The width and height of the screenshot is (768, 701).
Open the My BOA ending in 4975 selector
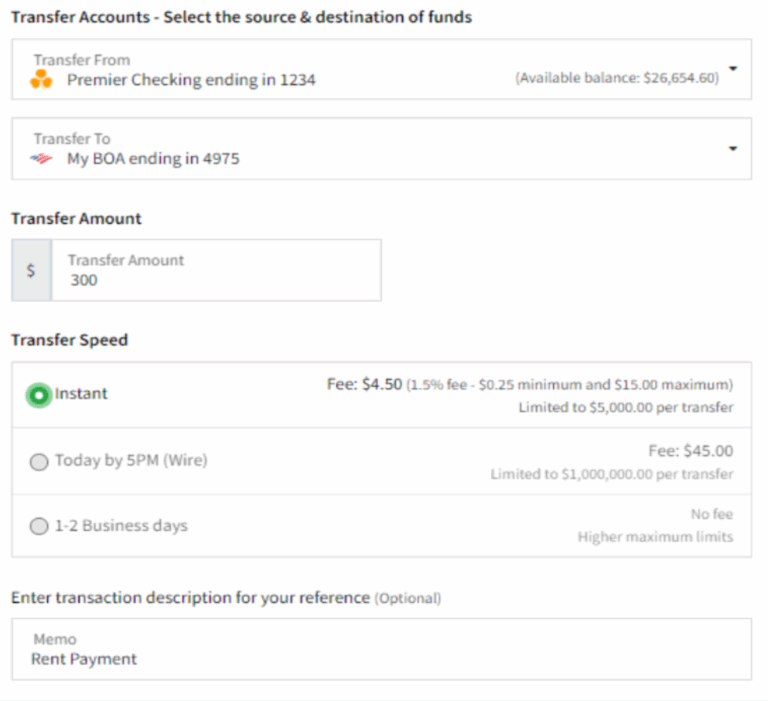tap(153, 159)
